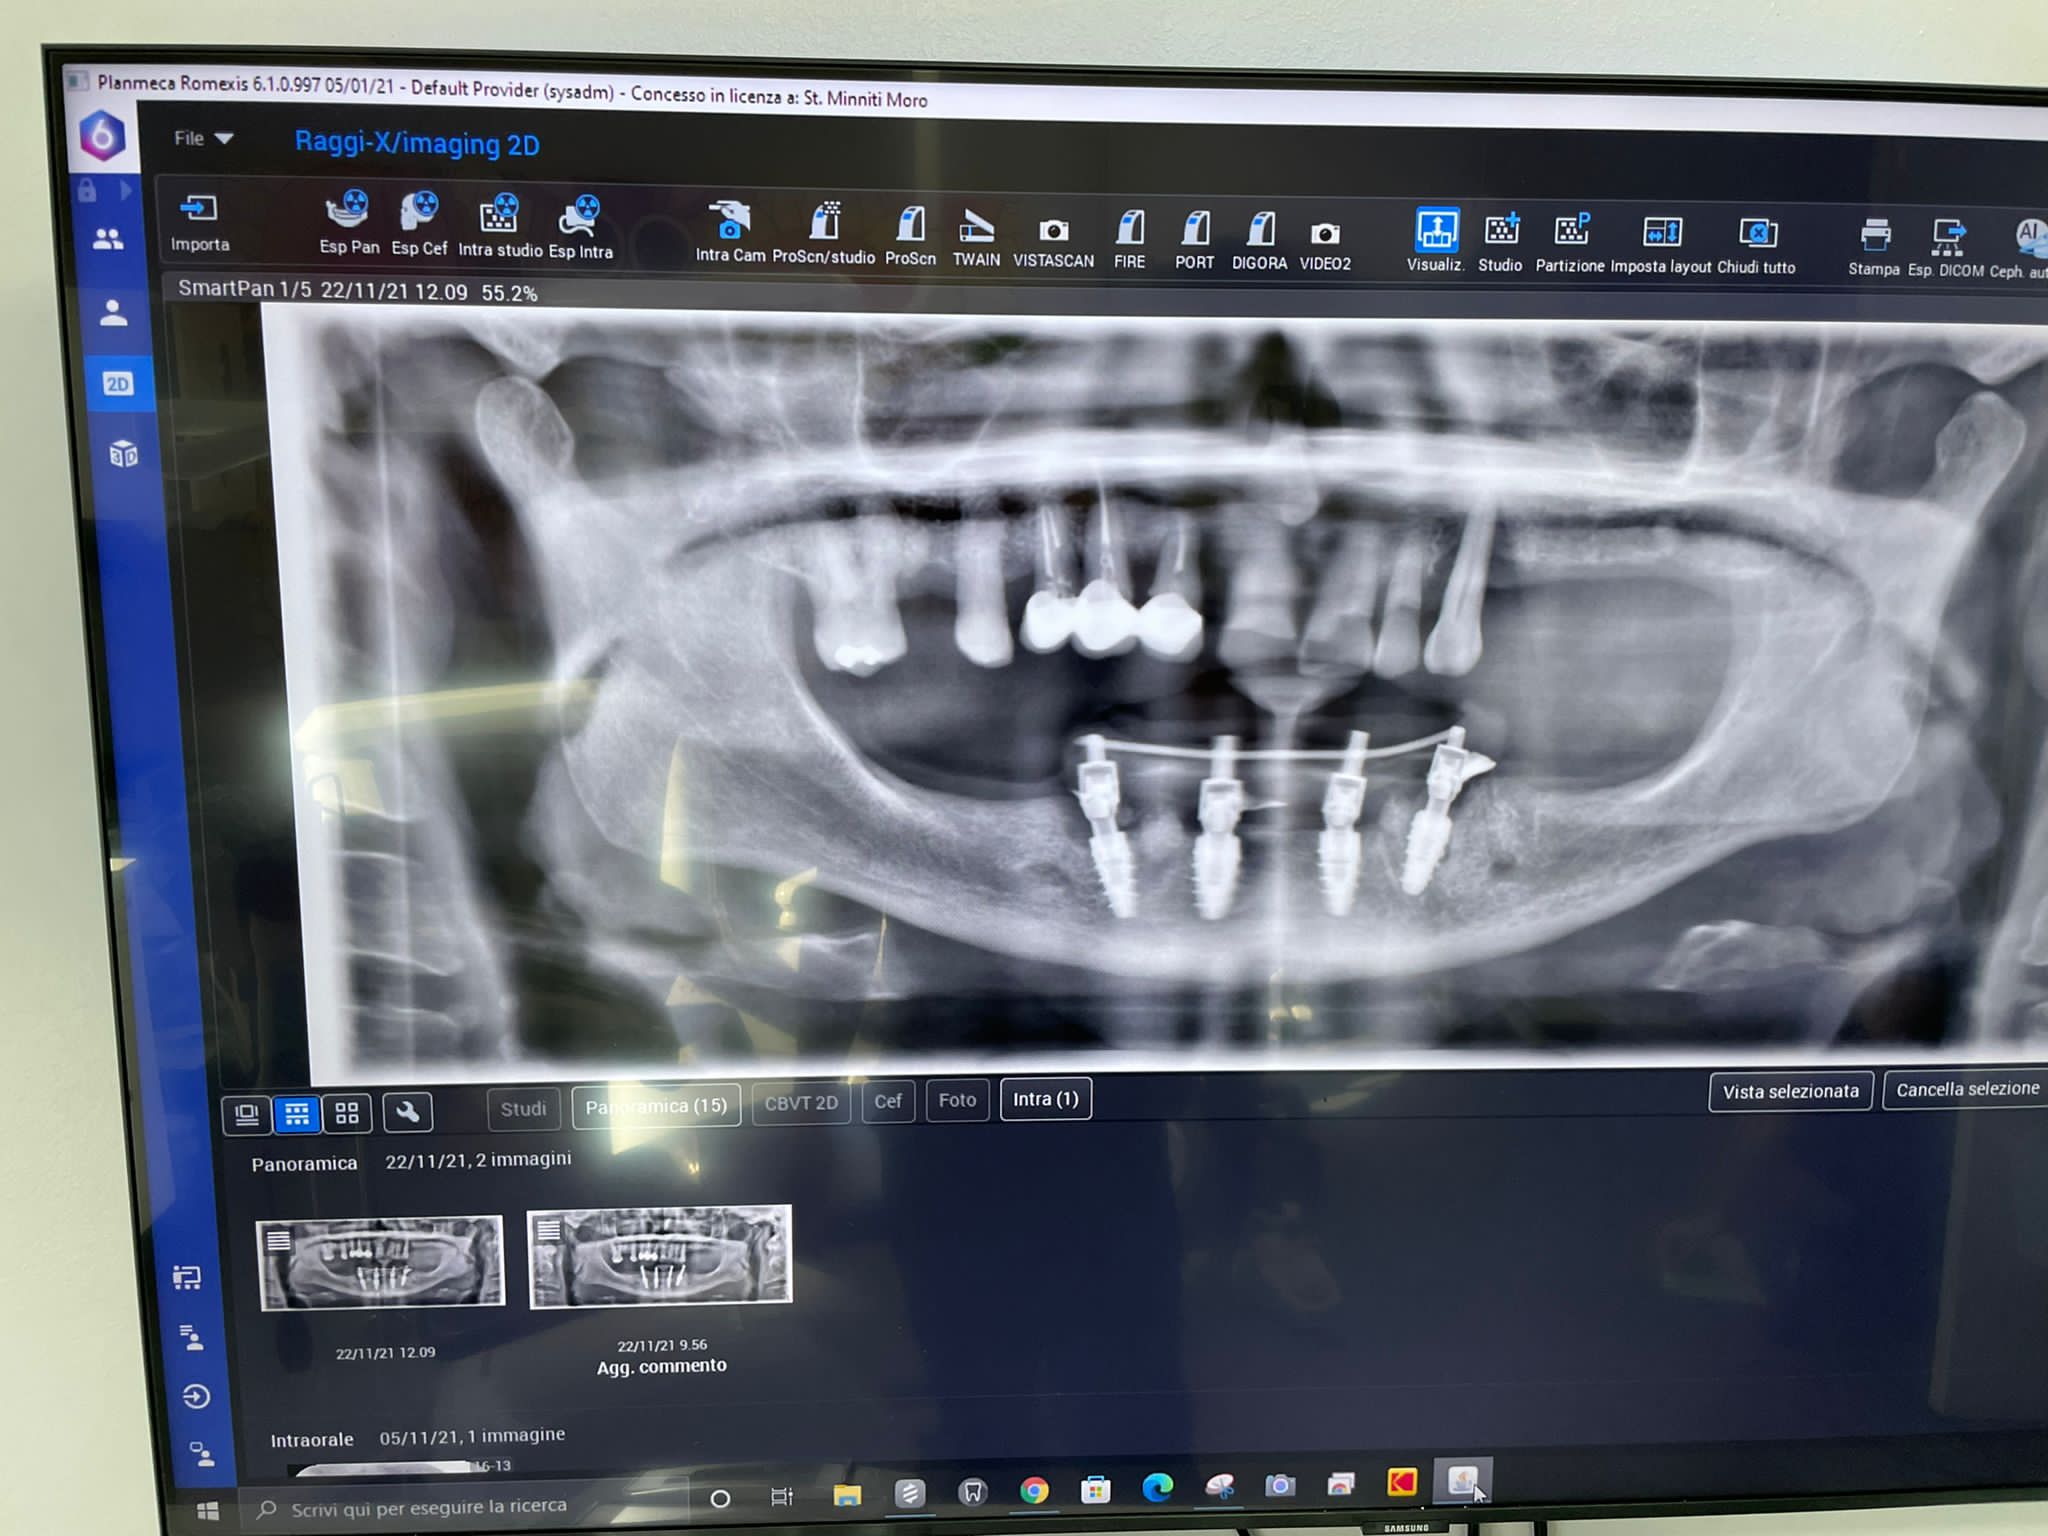Click the Esp Pan panoramic exposure icon
Viewport: 2048px width, 1536px height.
click(348, 212)
